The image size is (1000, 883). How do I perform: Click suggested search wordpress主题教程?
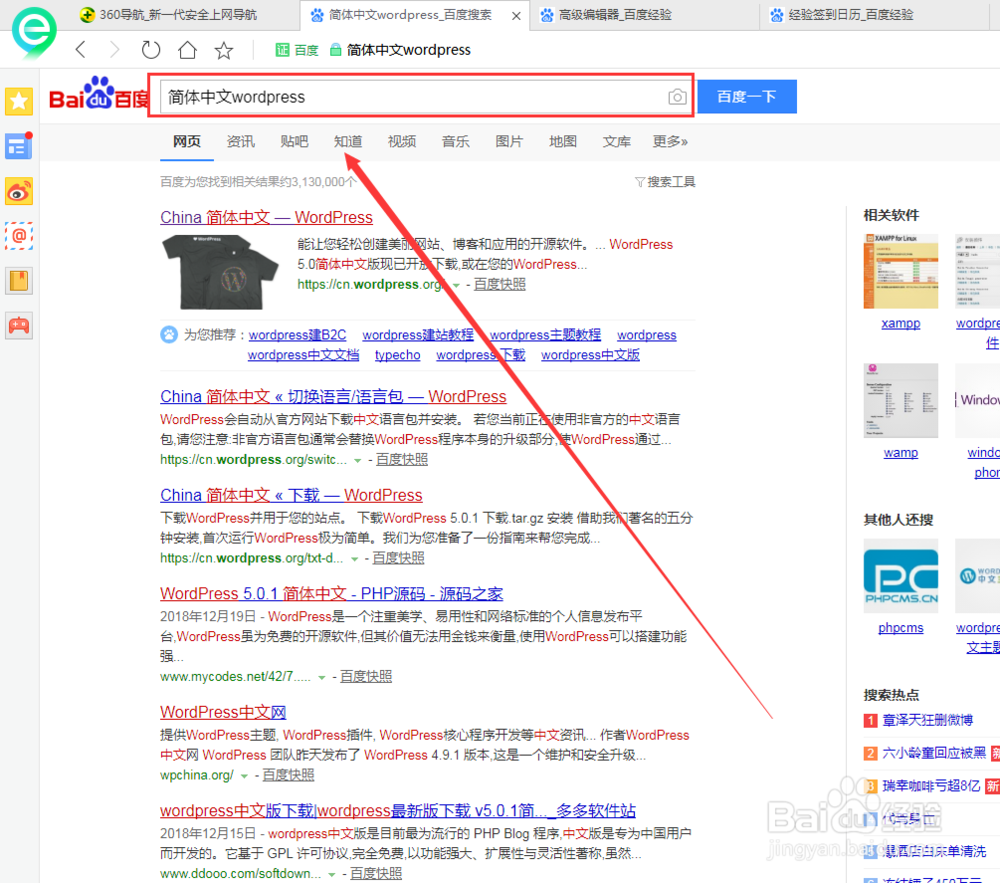tap(545, 335)
